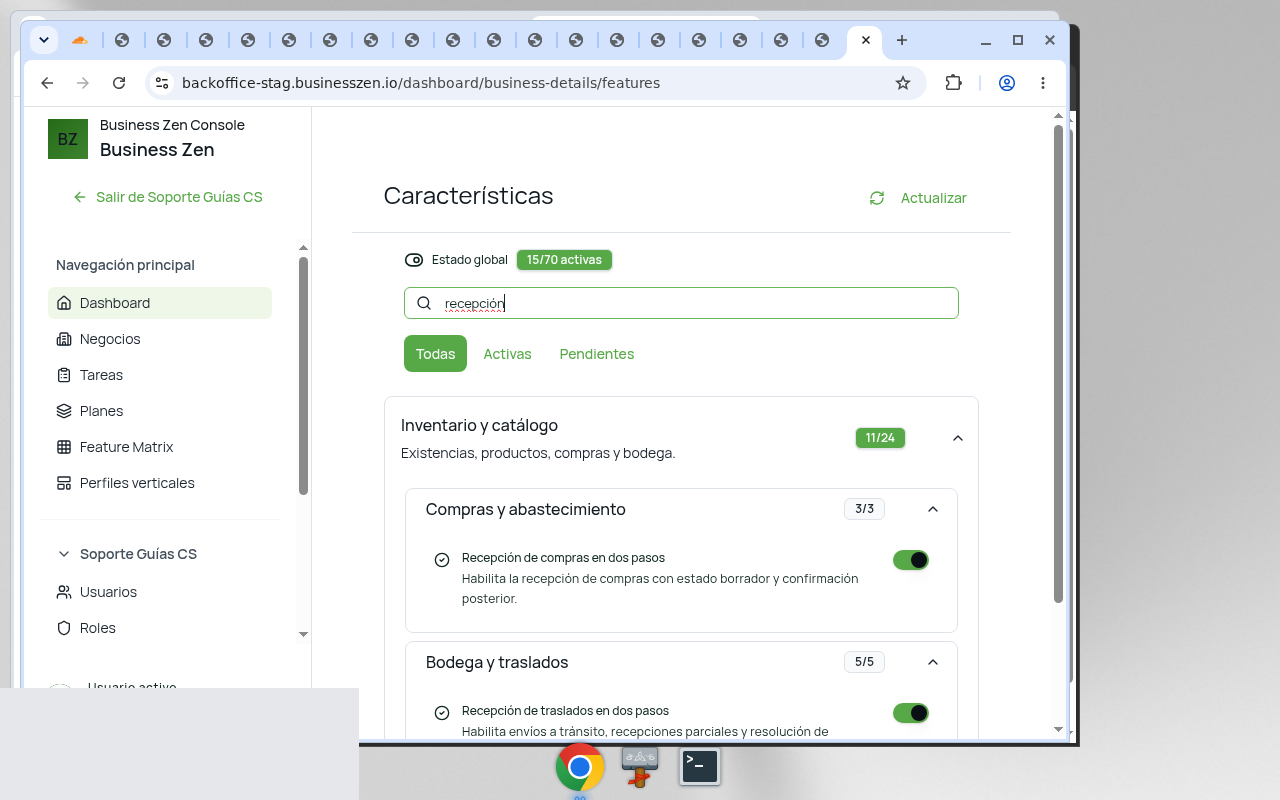This screenshot has height=800, width=1280.
Task: Select the Todas filter tab
Action: tap(435, 354)
